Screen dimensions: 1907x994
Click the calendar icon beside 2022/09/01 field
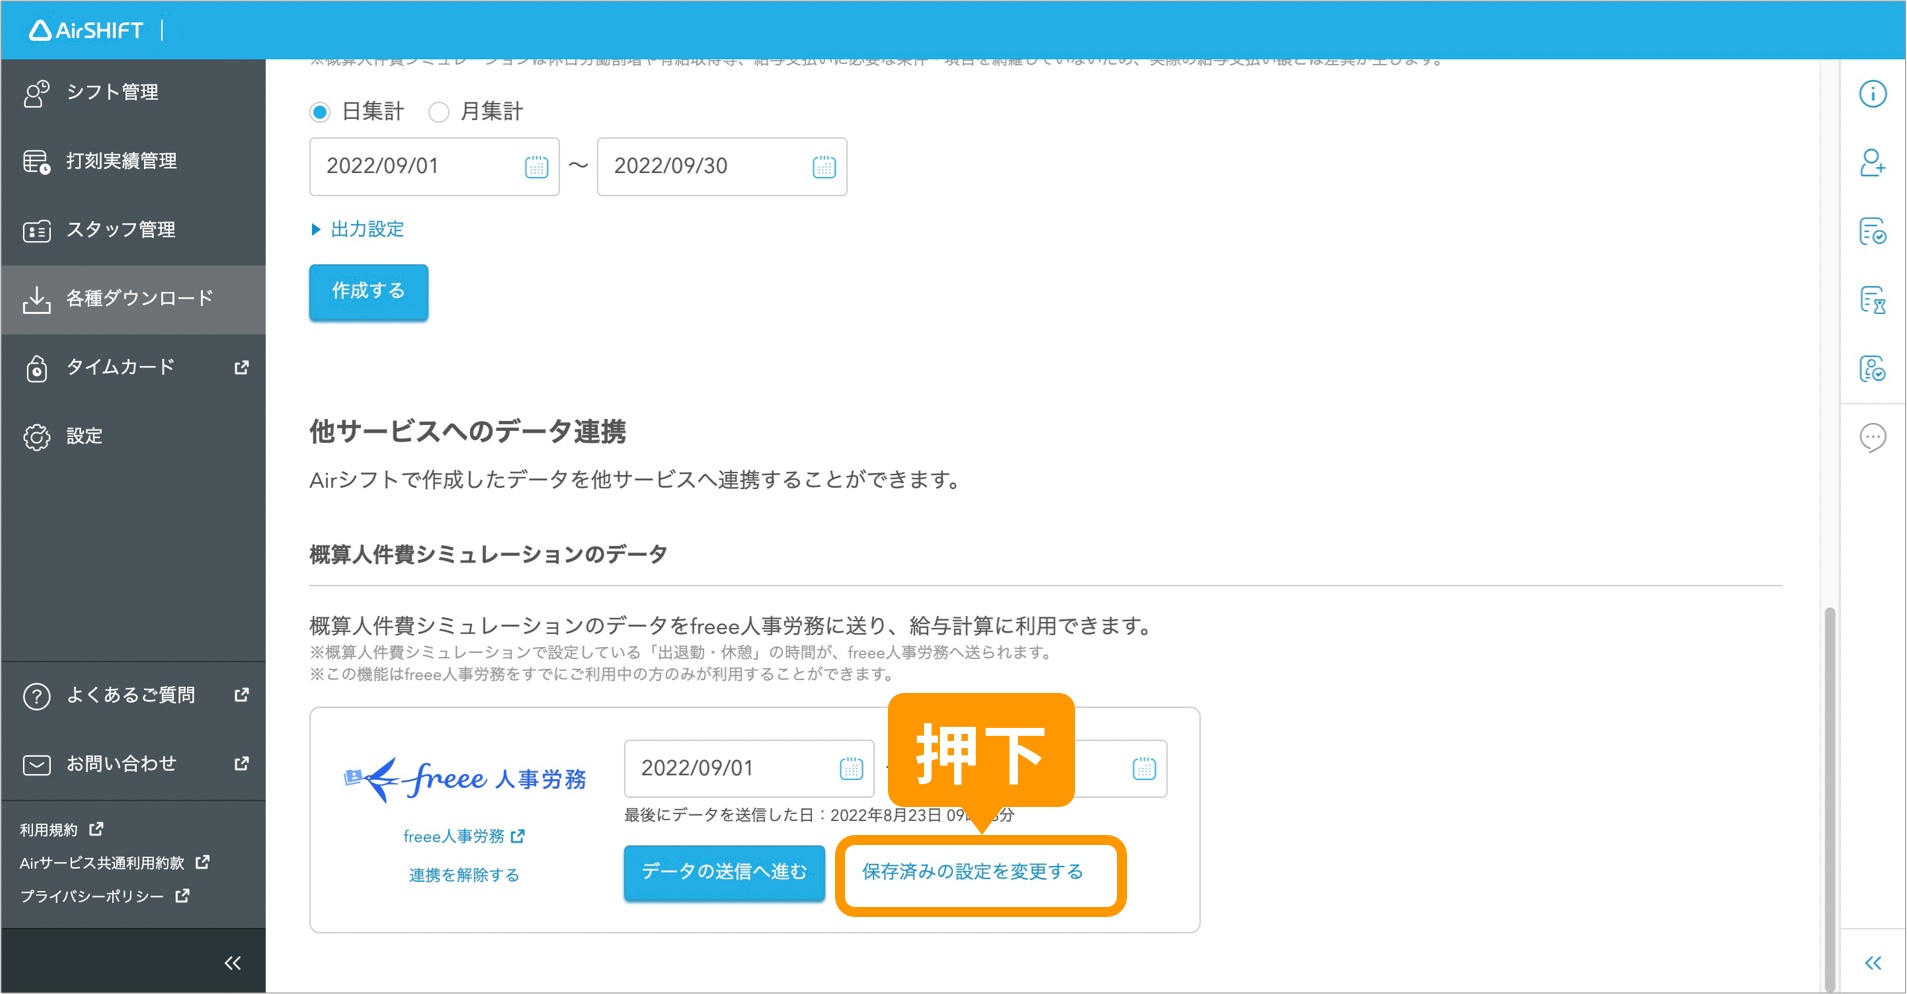pos(535,166)
